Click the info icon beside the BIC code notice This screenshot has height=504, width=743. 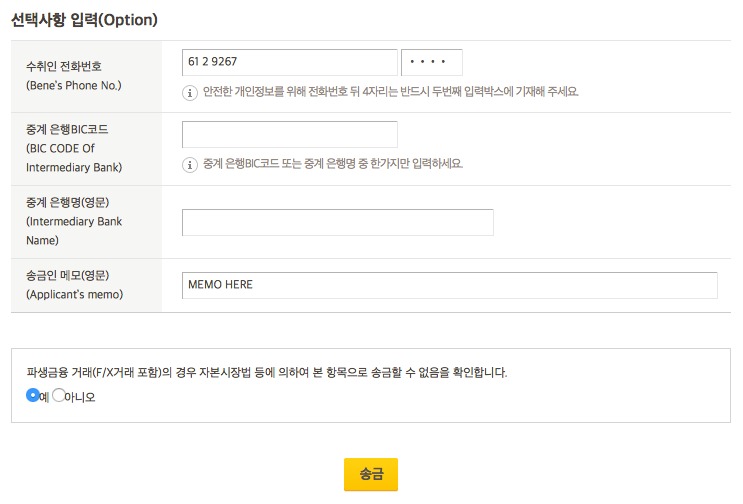(x=189, y=164)
